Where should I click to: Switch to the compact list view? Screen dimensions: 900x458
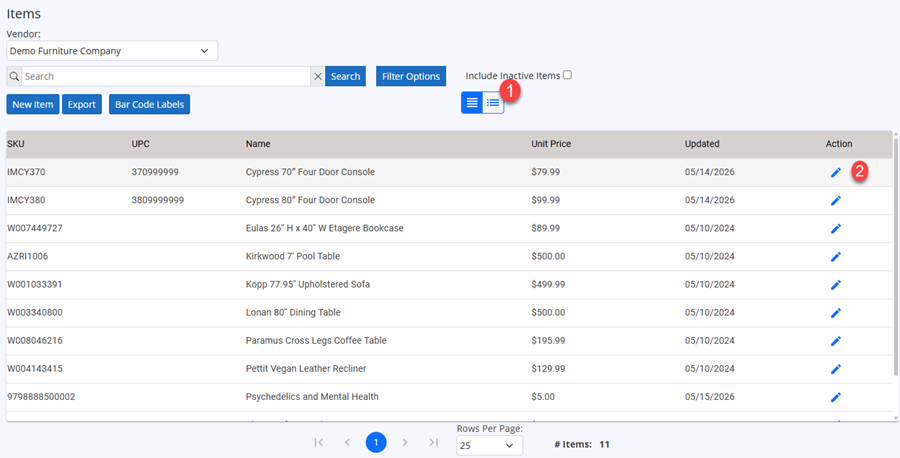(472, 103)
